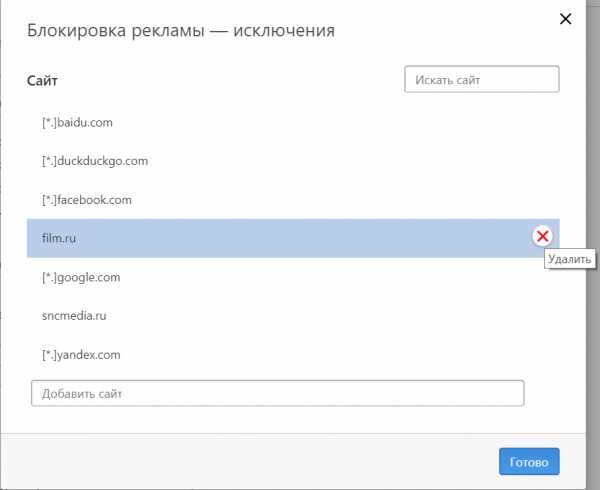Click the gray footer bar left of Готово

click(250, 461)
